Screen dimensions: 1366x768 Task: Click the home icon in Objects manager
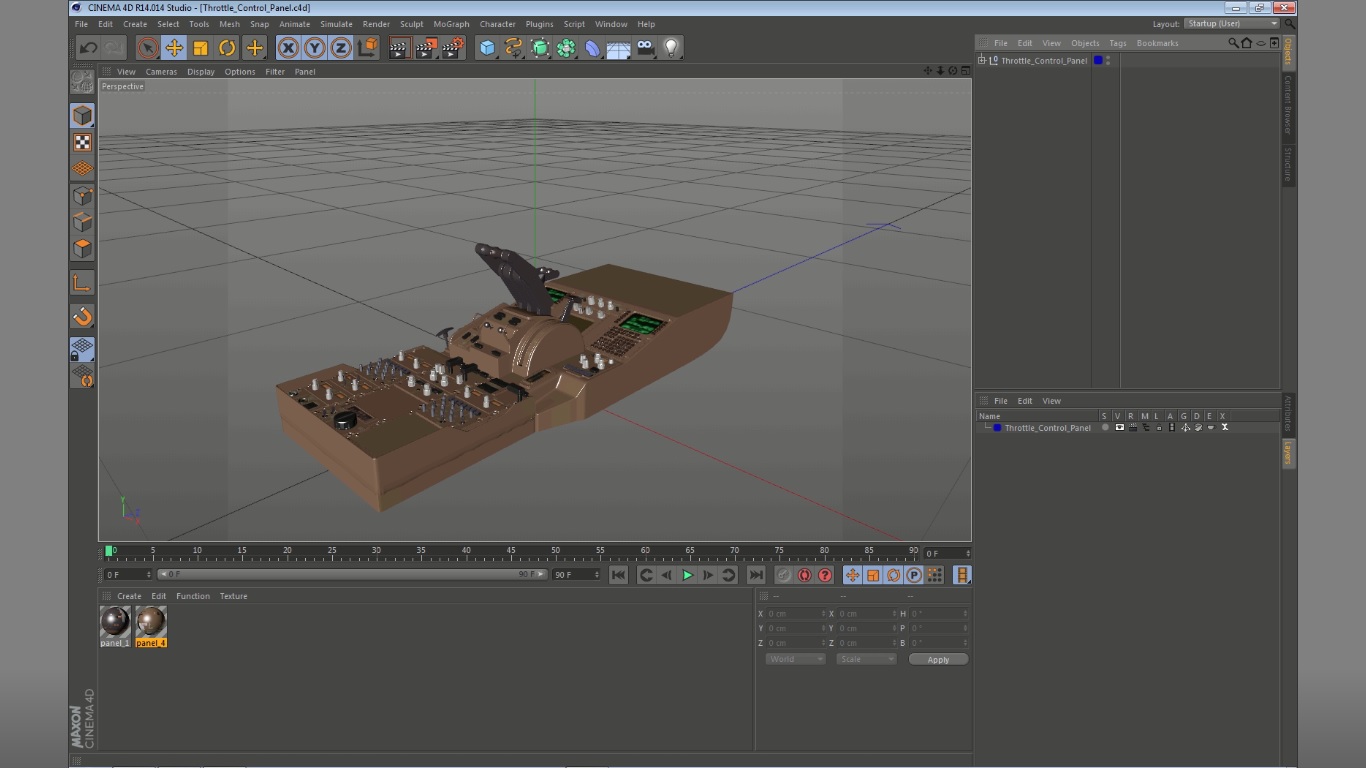click(x=1246, y=43)
